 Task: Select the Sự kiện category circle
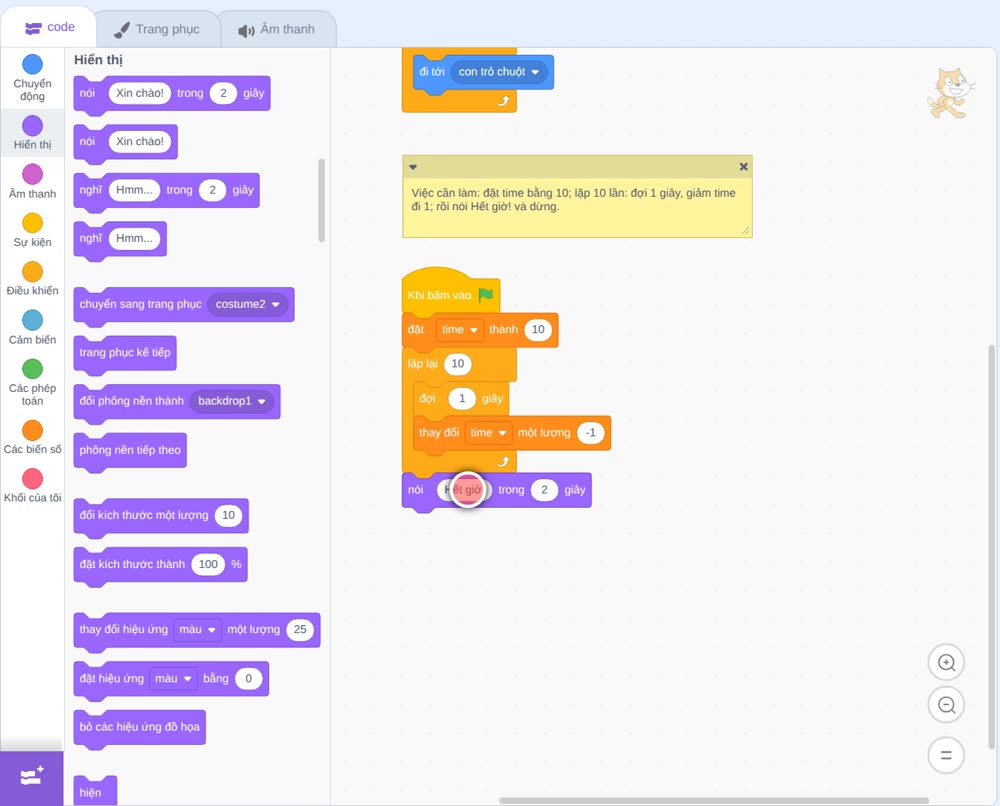[x=33, y=223]
